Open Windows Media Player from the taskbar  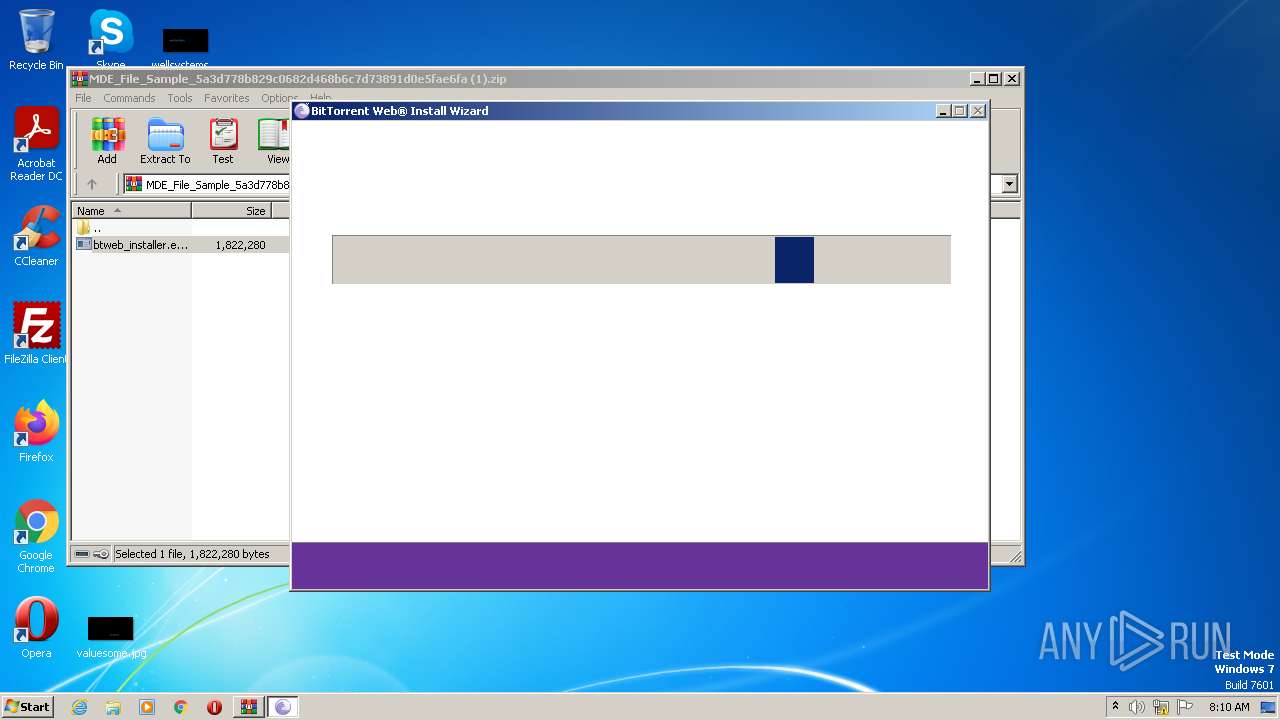pos(147,707)
